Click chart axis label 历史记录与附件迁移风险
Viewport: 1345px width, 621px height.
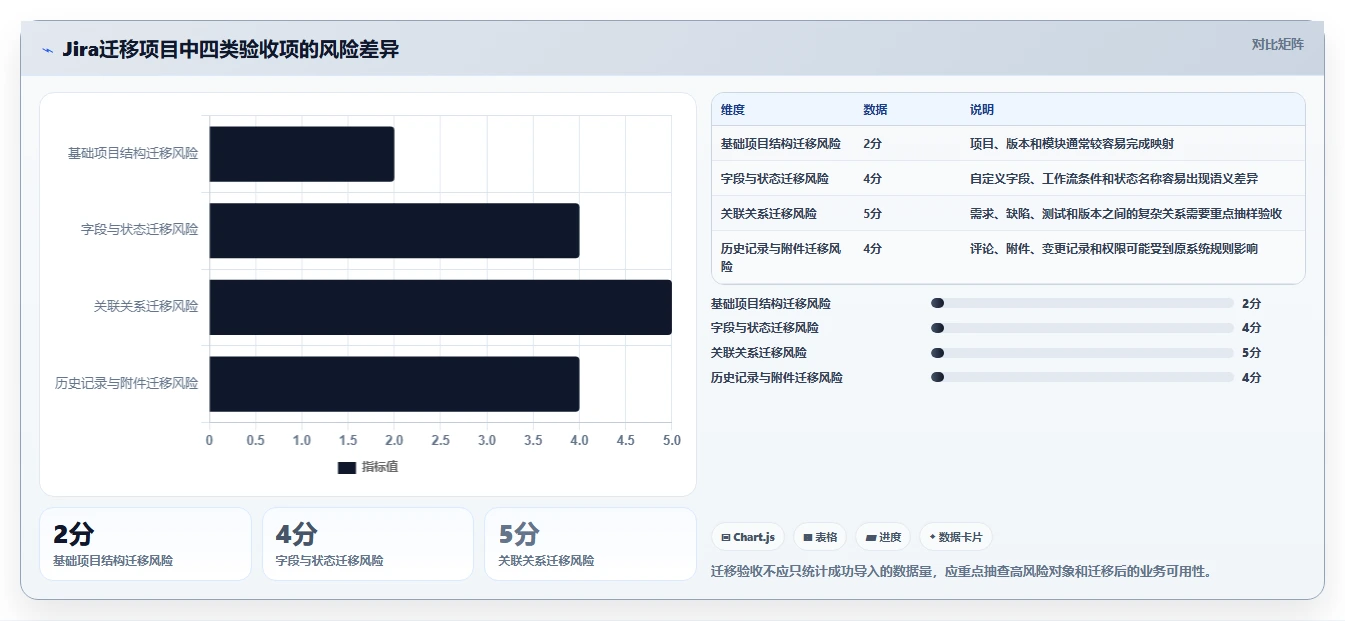pyautogui.click(x=127, y=384)
